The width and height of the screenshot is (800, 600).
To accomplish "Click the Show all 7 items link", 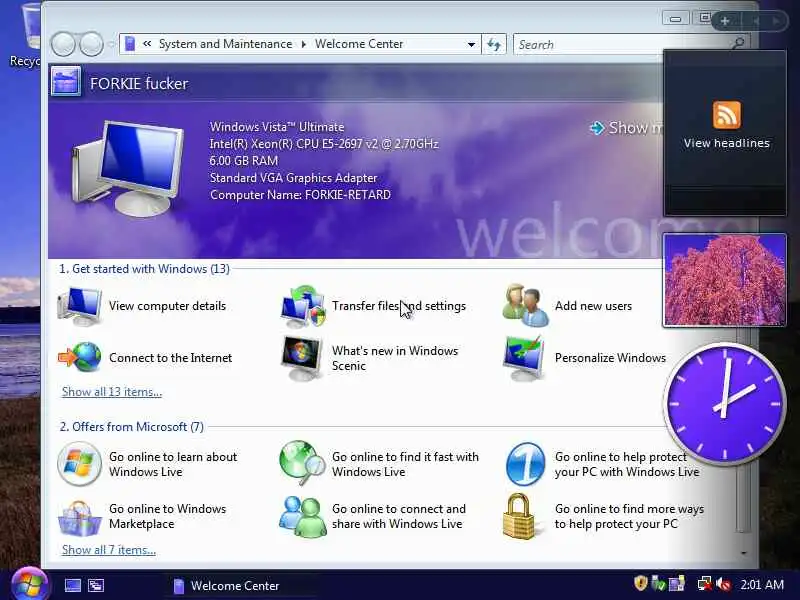I will coord(109,550).
